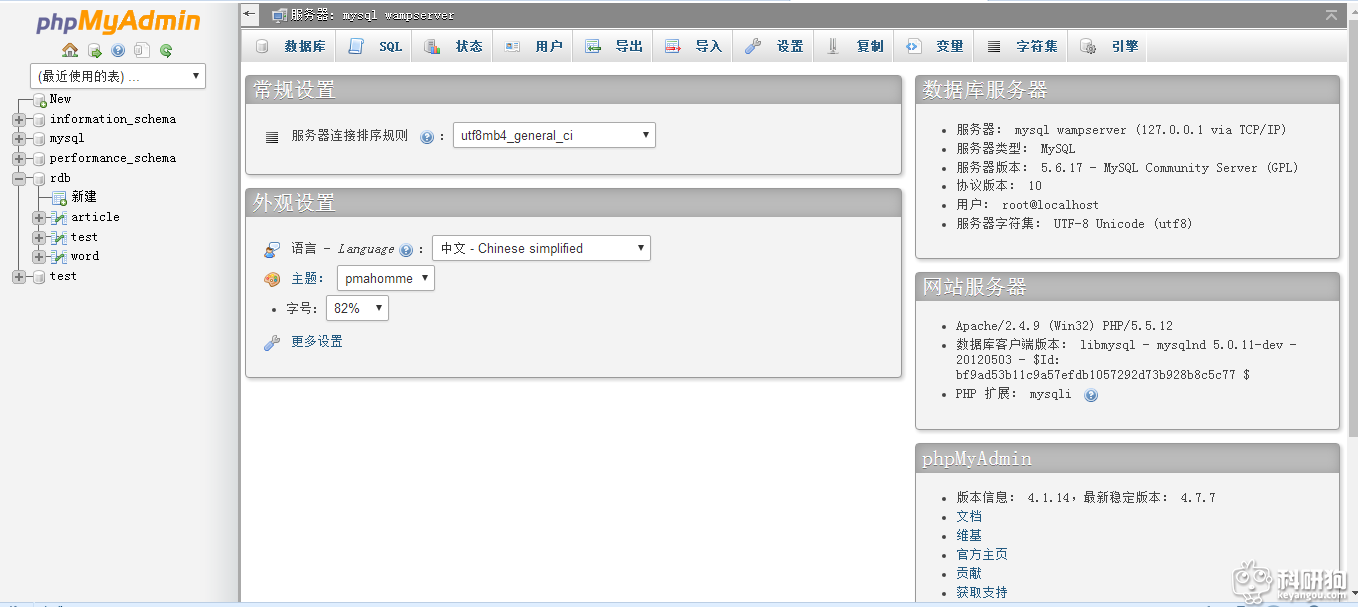Click the theme palette icon

pos(272,279)
